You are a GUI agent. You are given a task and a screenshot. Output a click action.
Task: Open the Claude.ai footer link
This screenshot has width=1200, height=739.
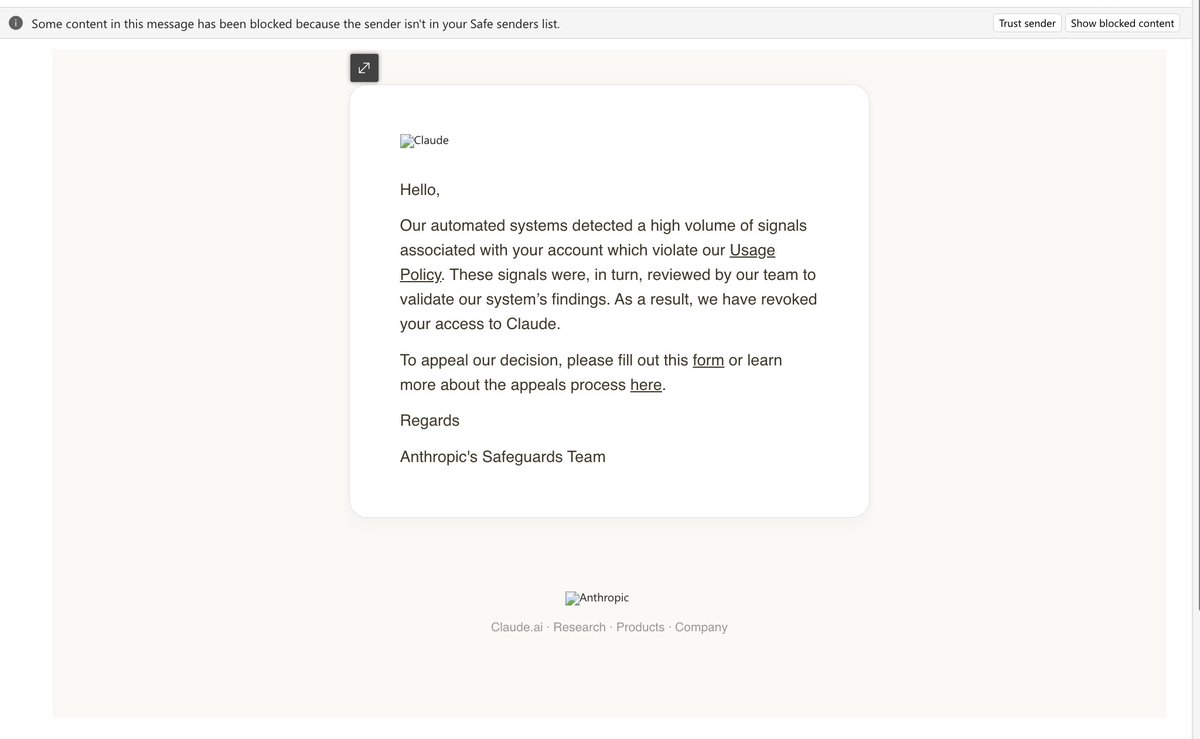pyautogui.click(x=517, y=627)
